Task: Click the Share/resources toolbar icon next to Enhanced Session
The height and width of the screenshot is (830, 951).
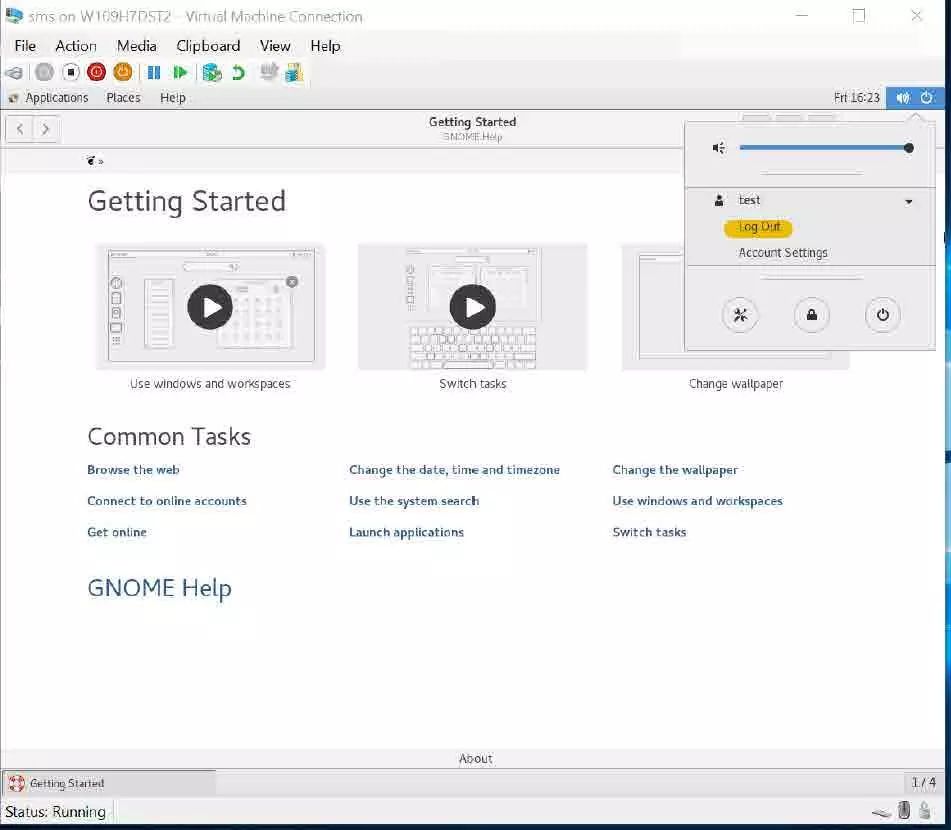Action: coord(294,72)
